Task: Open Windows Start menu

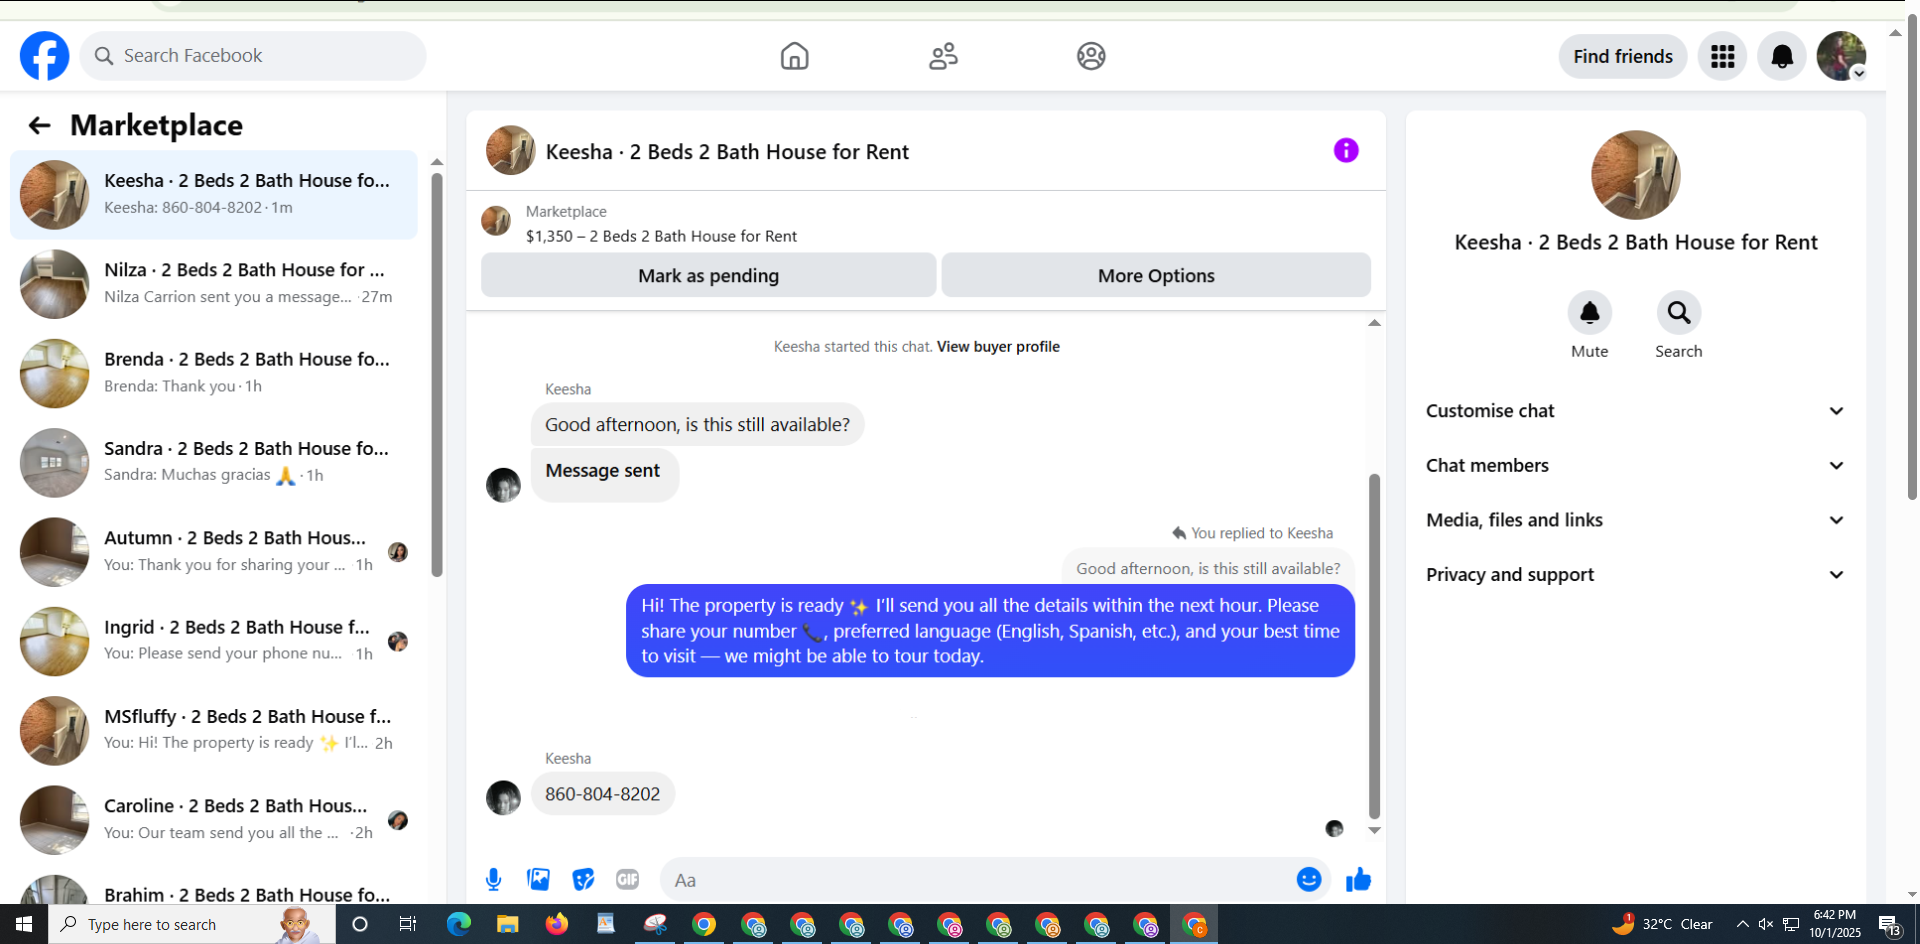Action: point(24,924)
